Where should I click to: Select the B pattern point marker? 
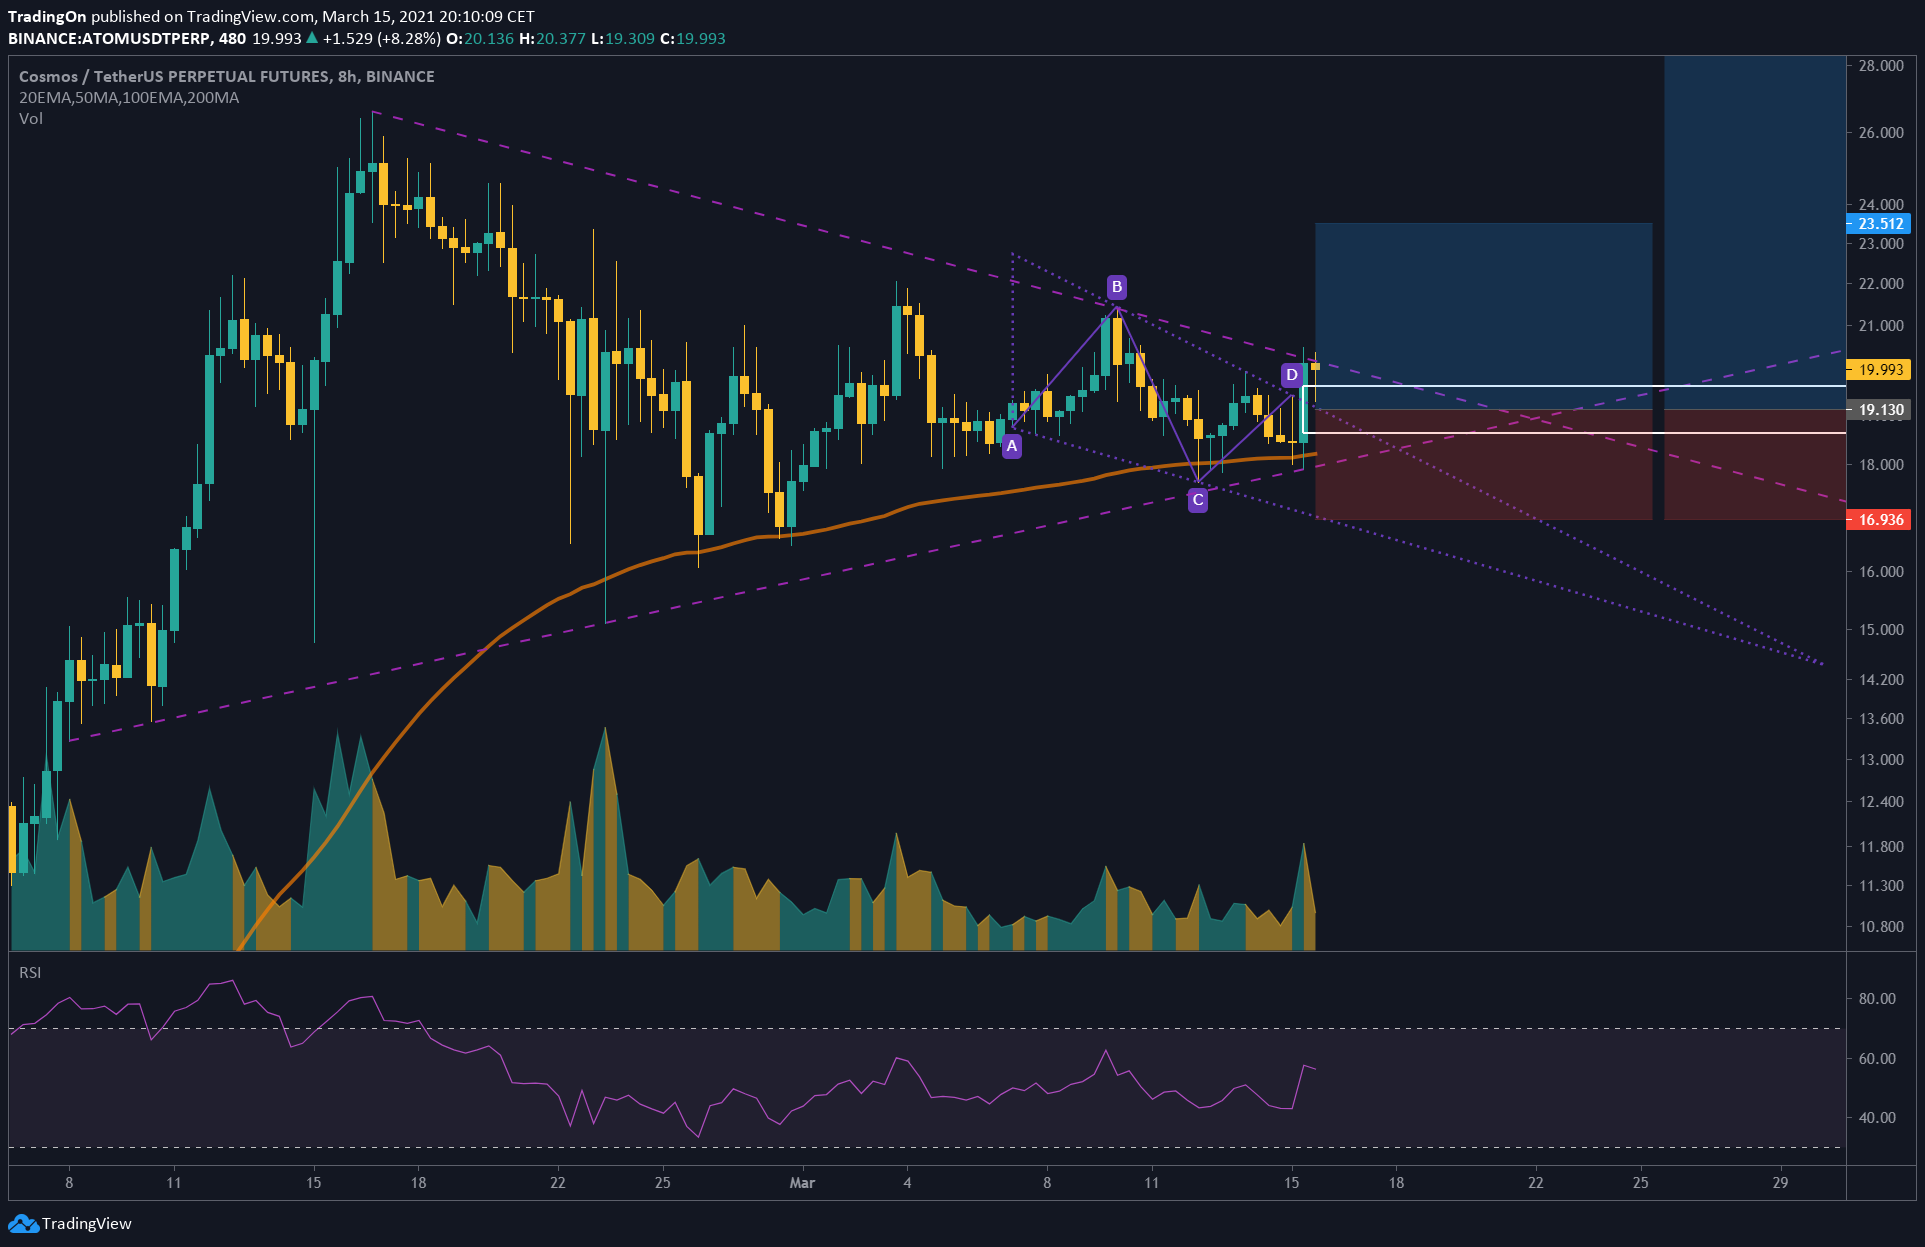(1117, 287)
